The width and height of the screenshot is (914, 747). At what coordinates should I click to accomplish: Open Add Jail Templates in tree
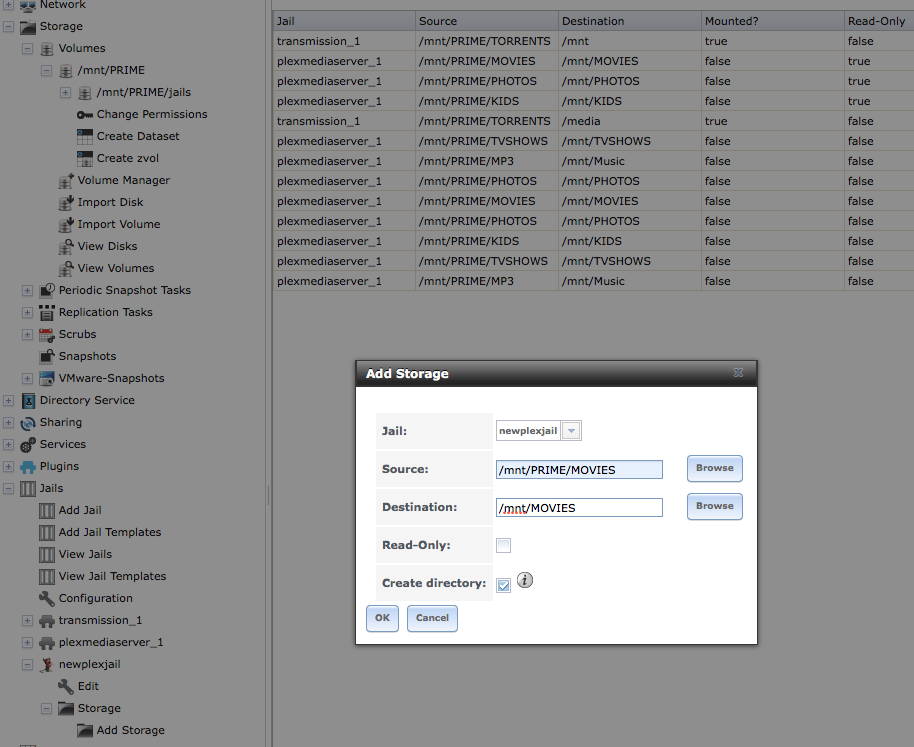pos(110,533)
